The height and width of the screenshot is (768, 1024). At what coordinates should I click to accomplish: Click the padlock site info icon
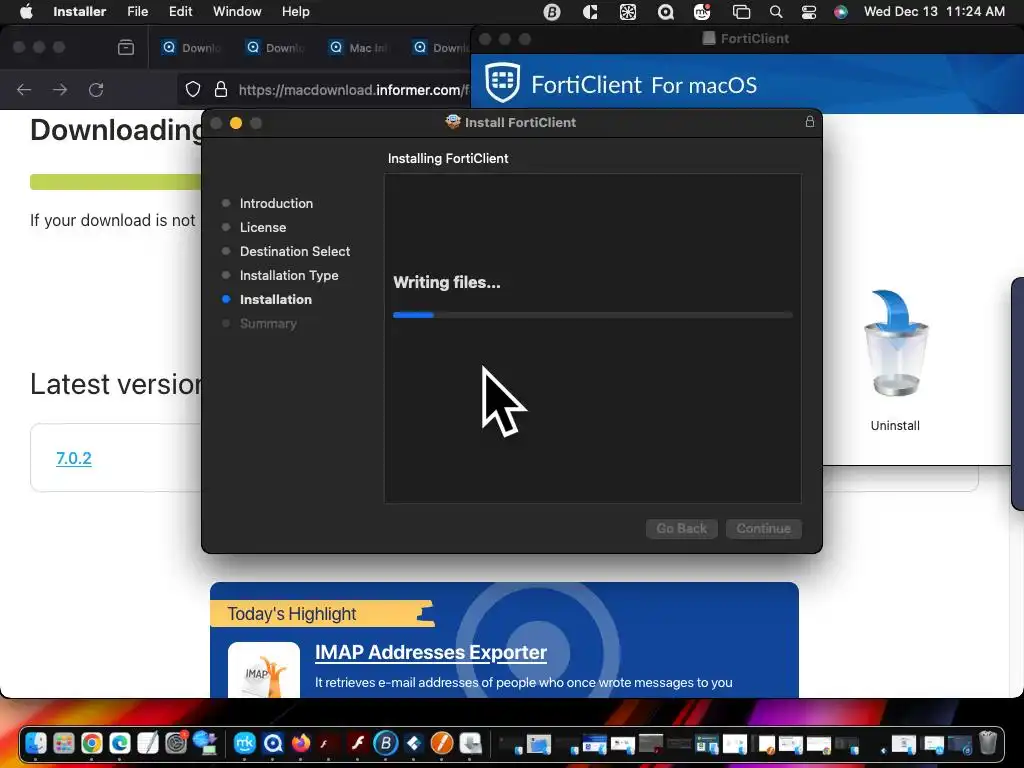pyautogui.click(x=221, y=89)
